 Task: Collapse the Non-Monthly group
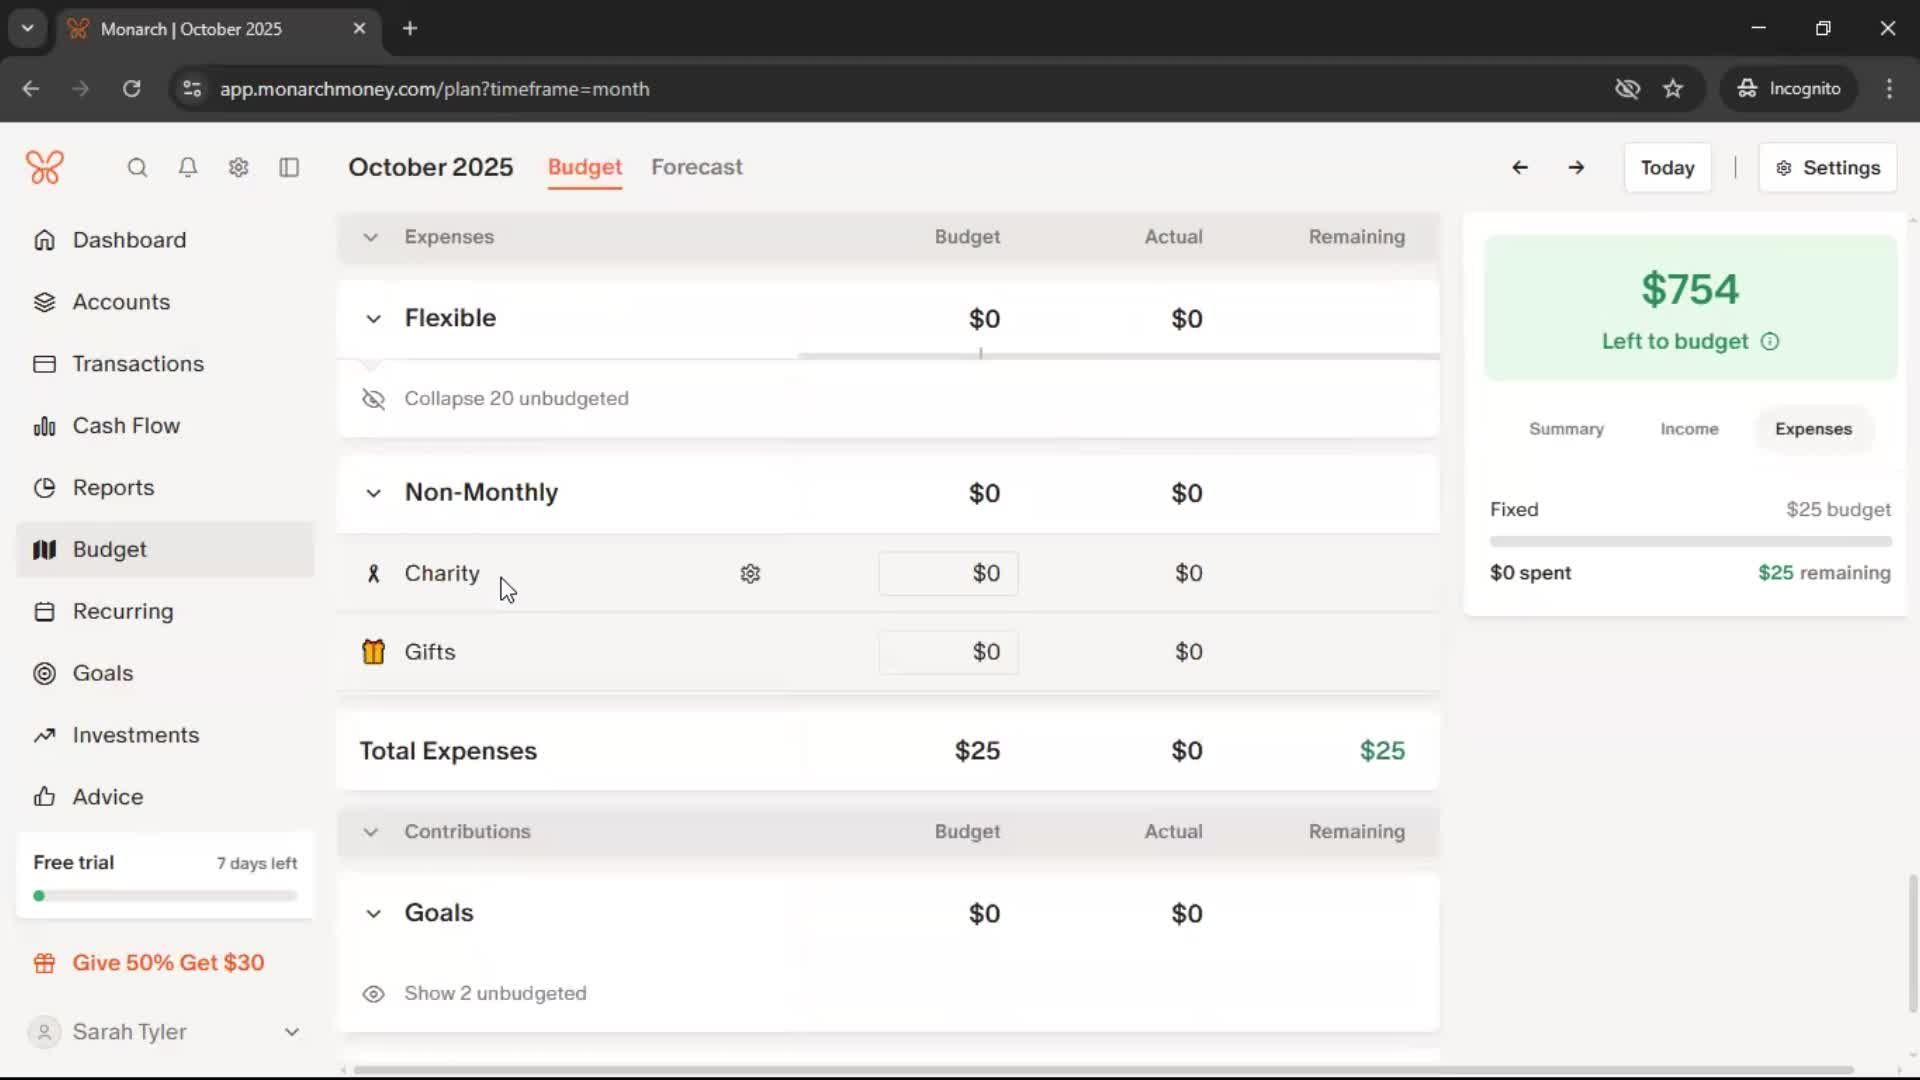click(373, 494)
